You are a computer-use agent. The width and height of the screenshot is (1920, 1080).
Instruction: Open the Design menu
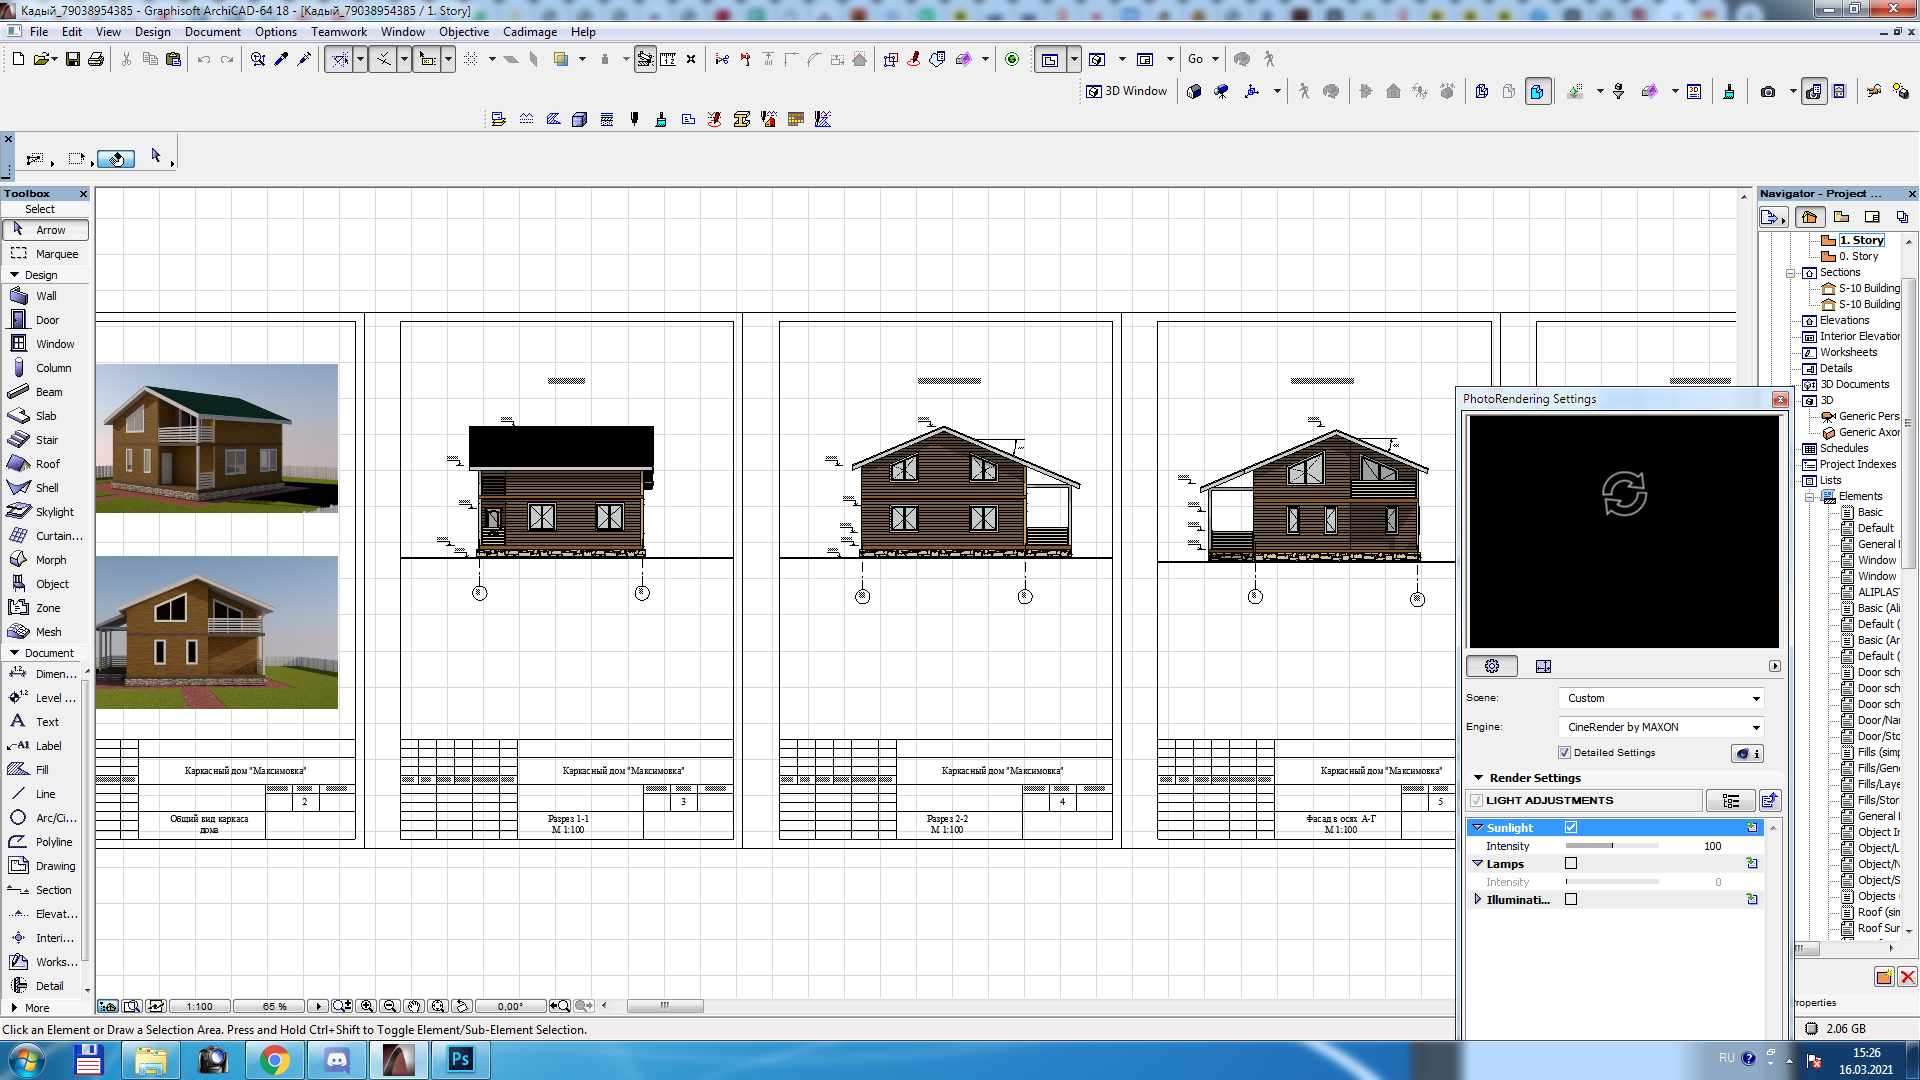point(153,32)
